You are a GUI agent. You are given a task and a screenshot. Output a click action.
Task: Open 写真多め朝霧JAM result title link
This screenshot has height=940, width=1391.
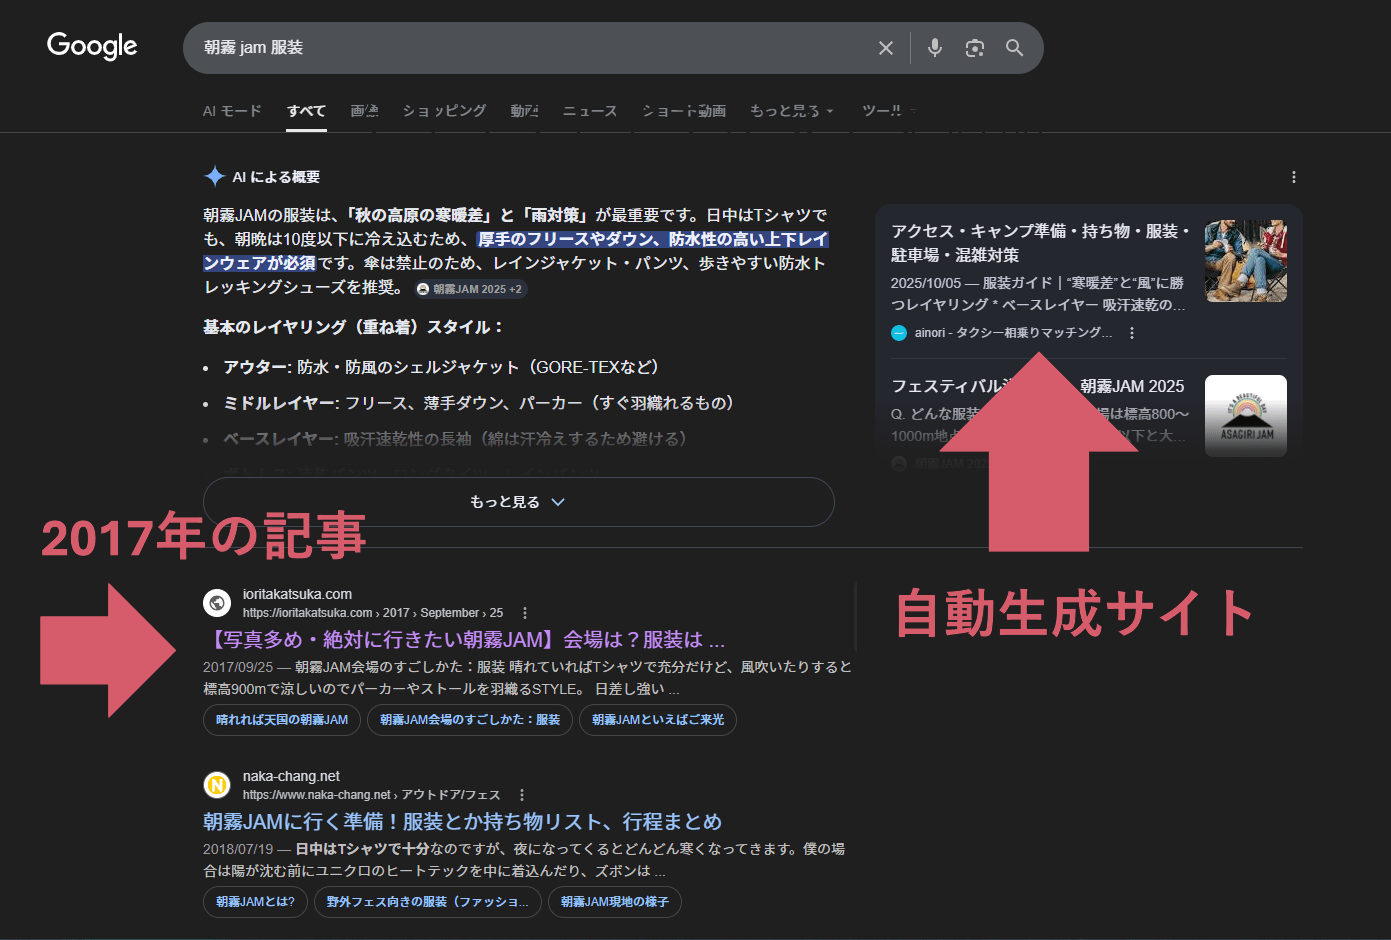pos(464,640)
